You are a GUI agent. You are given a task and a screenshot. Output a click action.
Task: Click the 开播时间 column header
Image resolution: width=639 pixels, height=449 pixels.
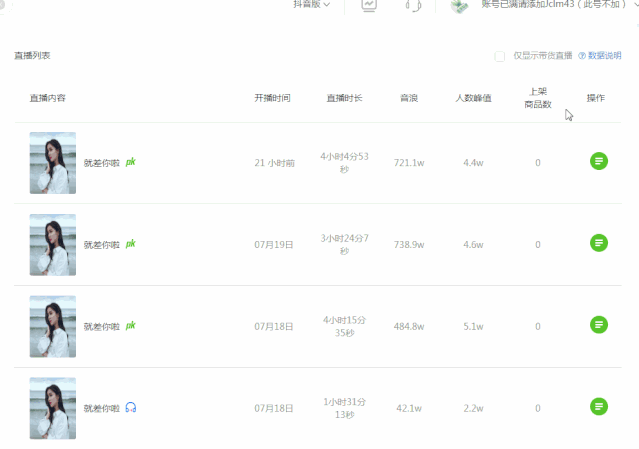click(x=273, y=98)
